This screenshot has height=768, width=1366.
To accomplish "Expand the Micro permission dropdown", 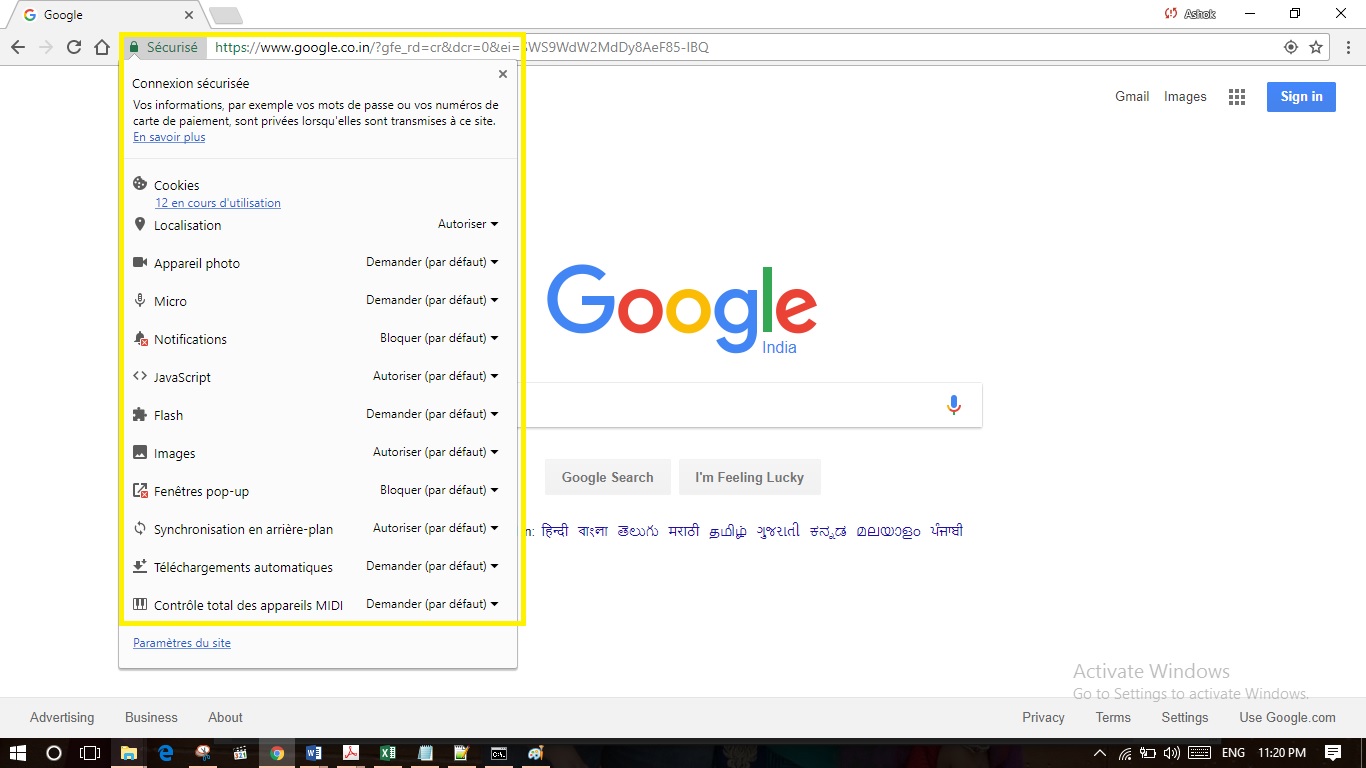I will pyautogui.click(x=432, y=300).
